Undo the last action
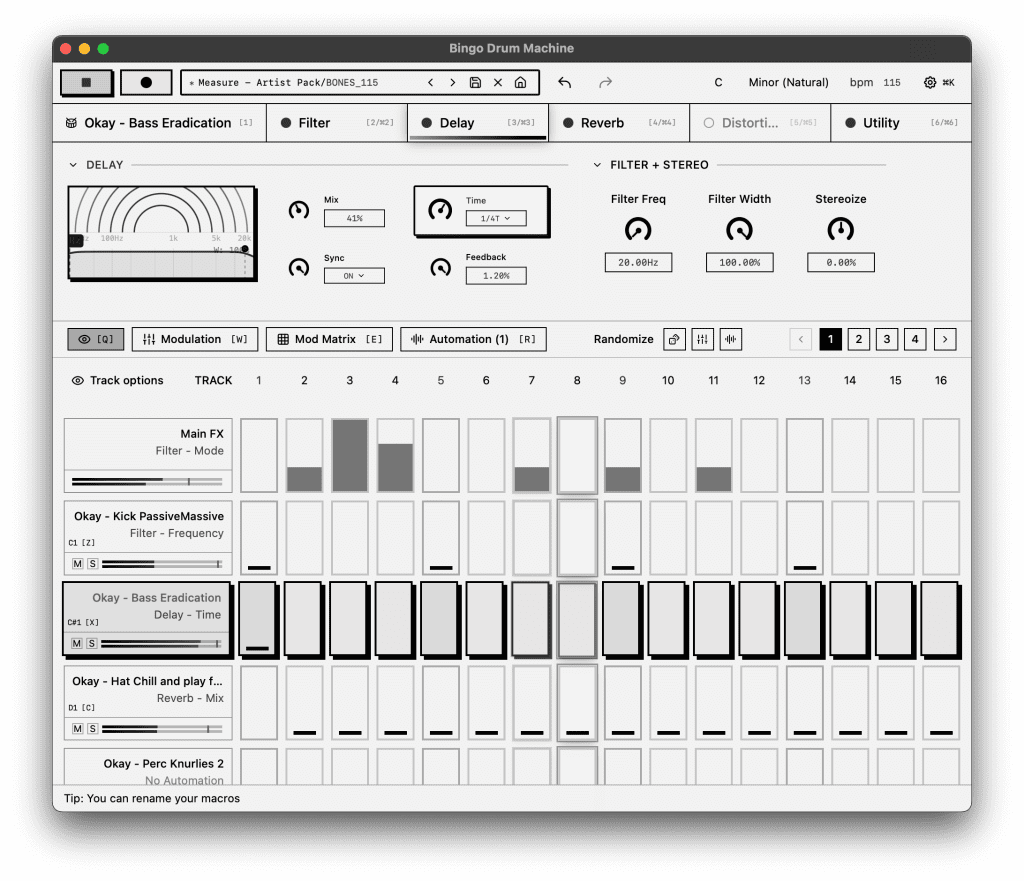The width and height of the screenshot is (1024, 881). [566, 82]
